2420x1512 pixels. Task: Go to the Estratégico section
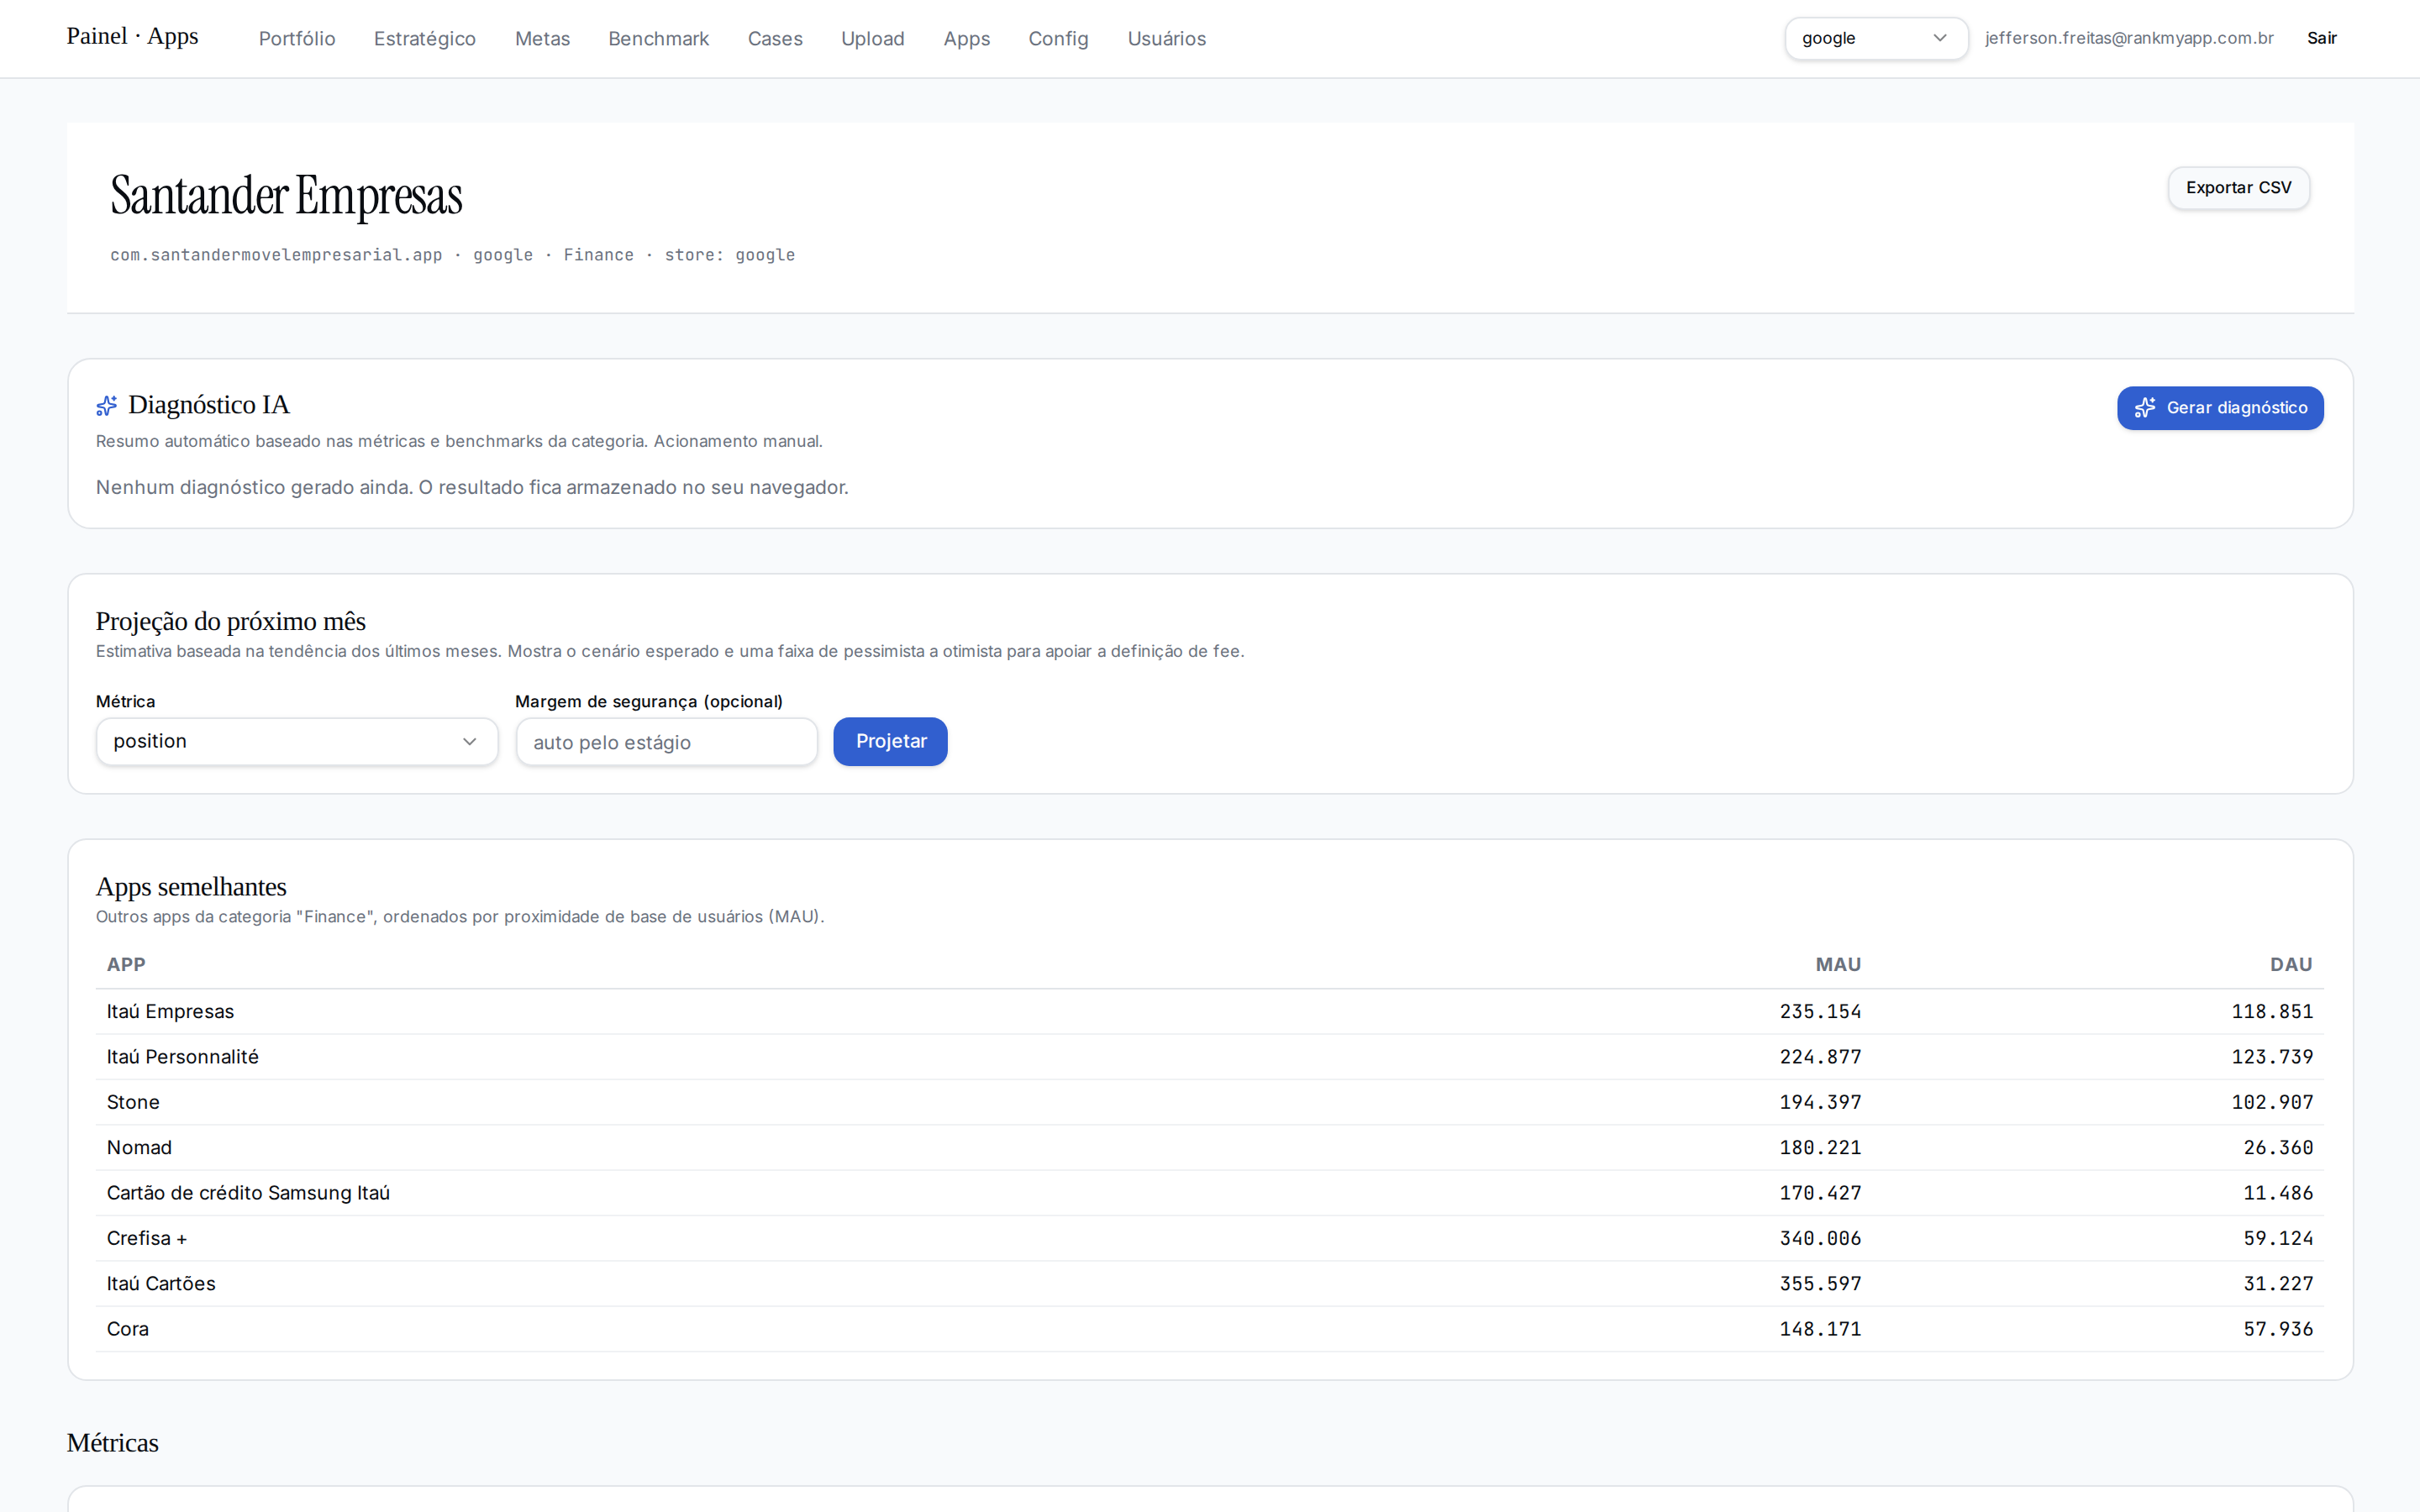(425, 38)
